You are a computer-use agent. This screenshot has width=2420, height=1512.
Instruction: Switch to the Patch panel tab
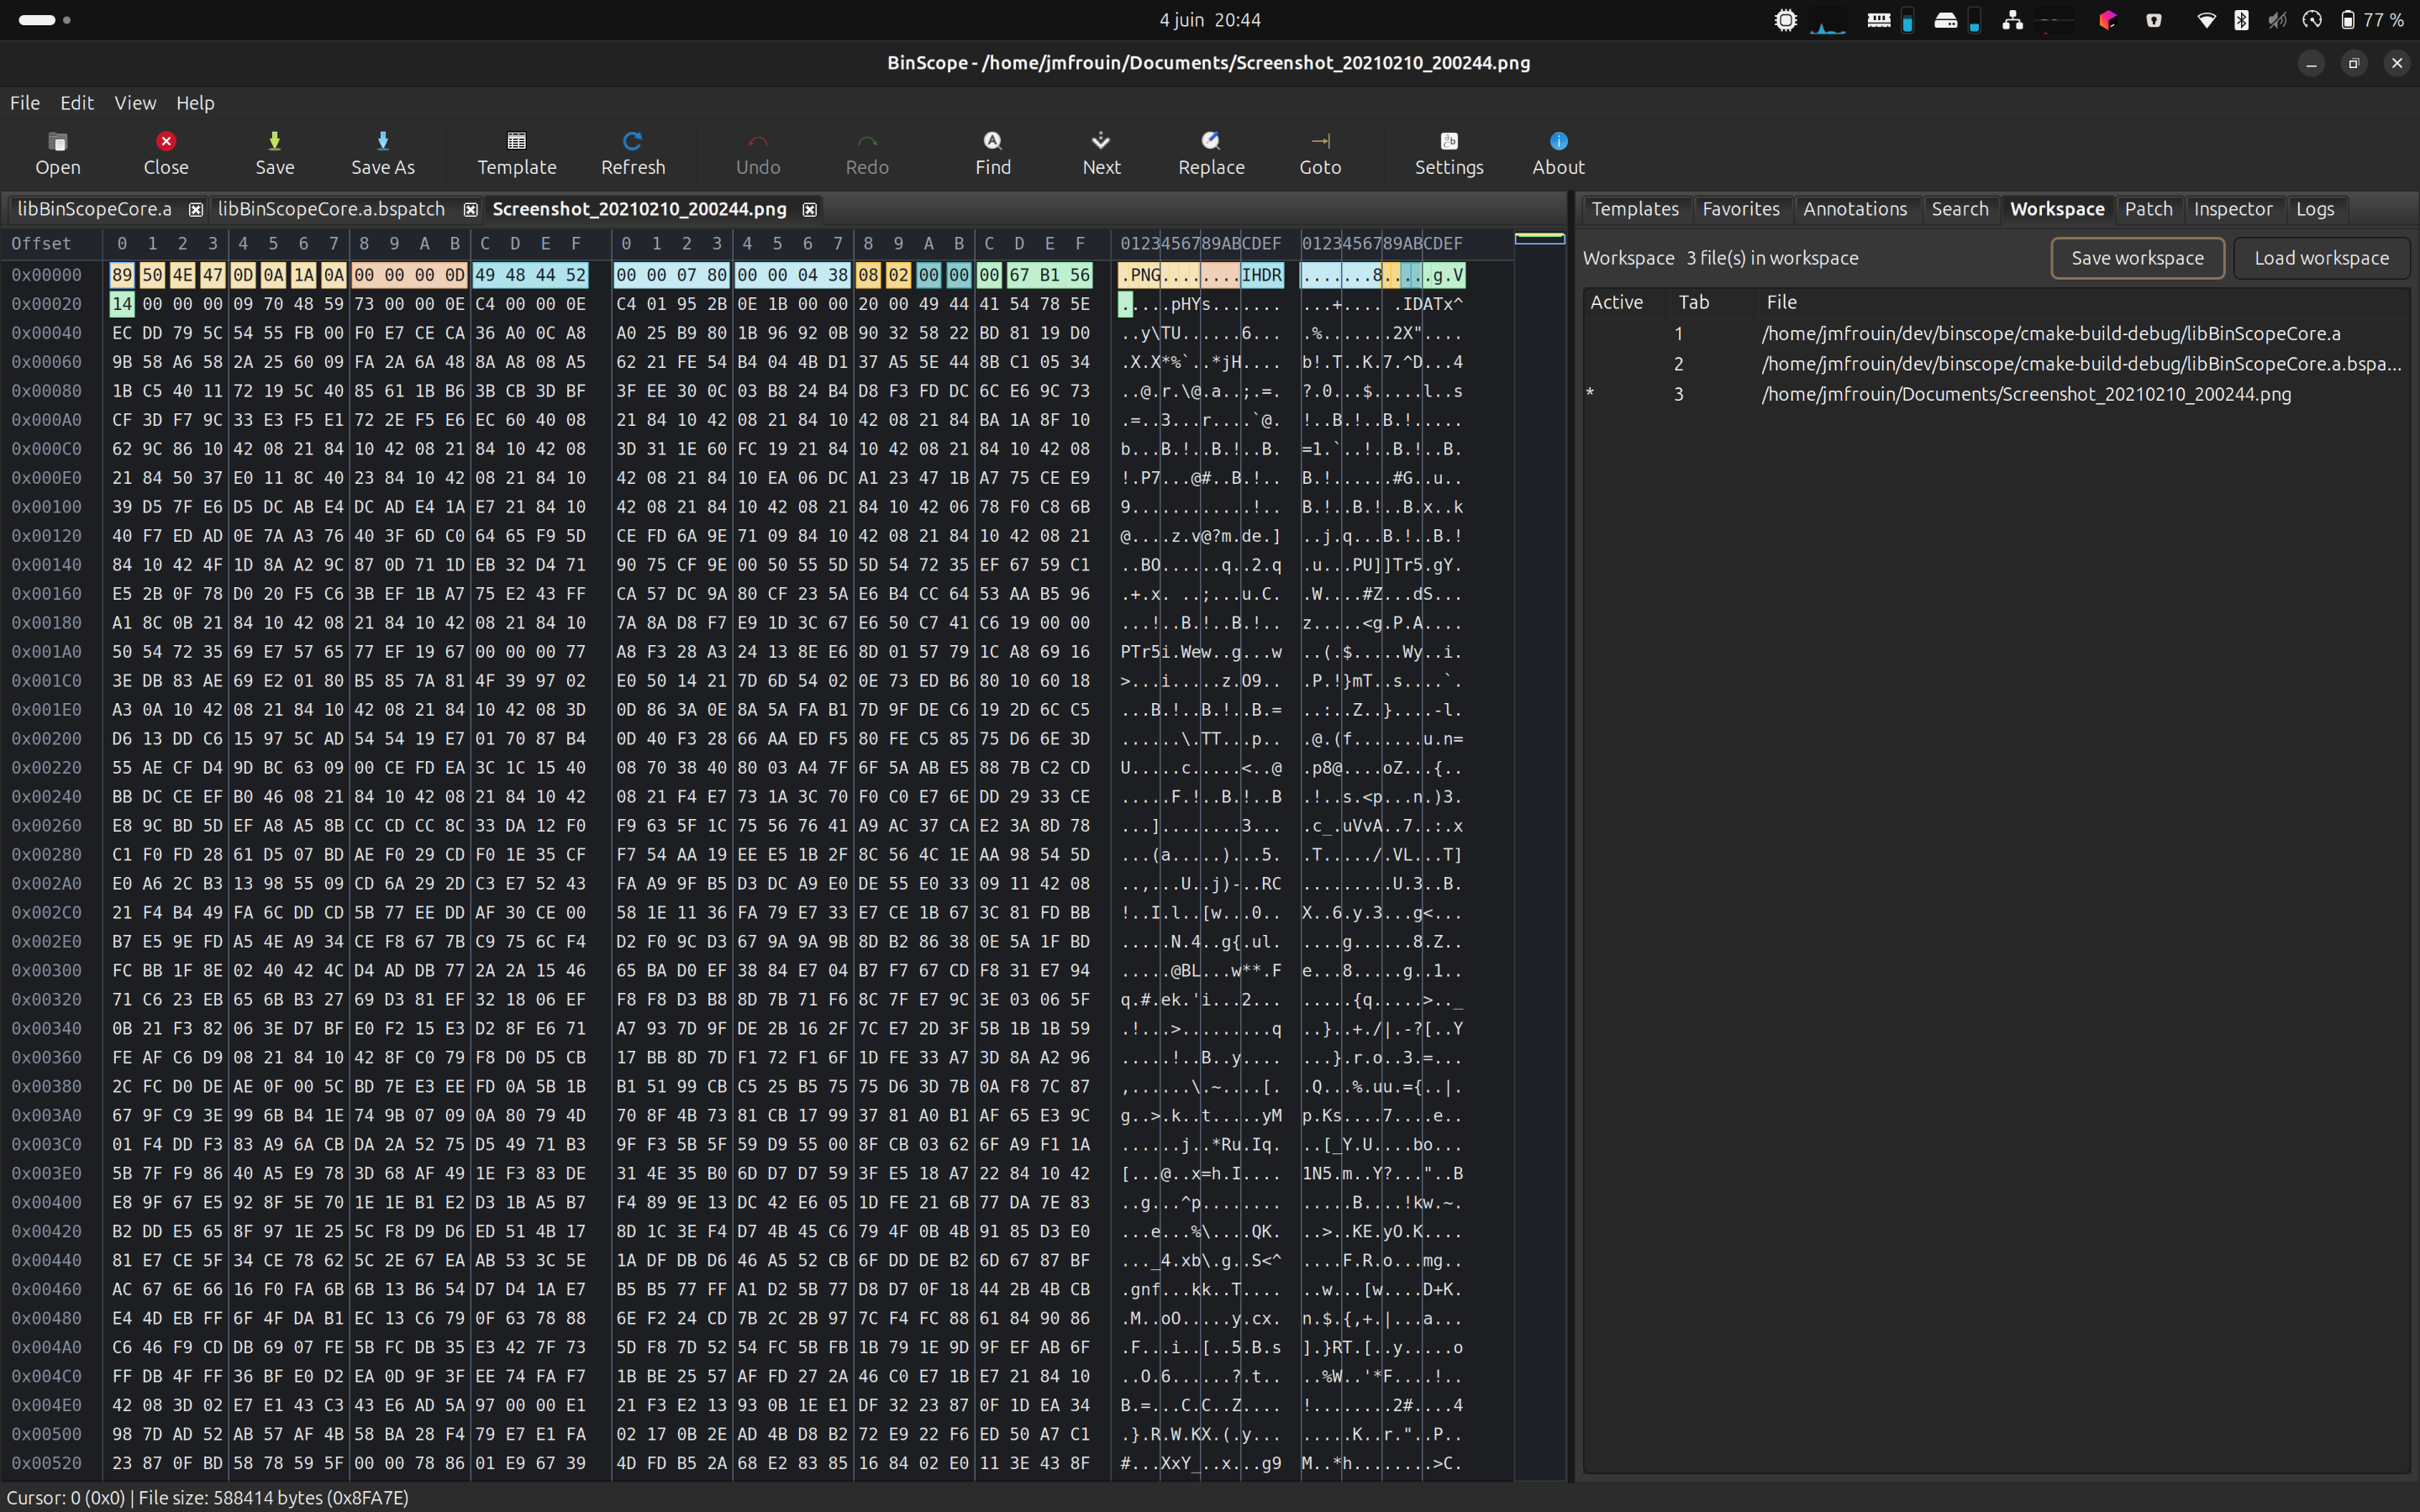coord(2148,209)
